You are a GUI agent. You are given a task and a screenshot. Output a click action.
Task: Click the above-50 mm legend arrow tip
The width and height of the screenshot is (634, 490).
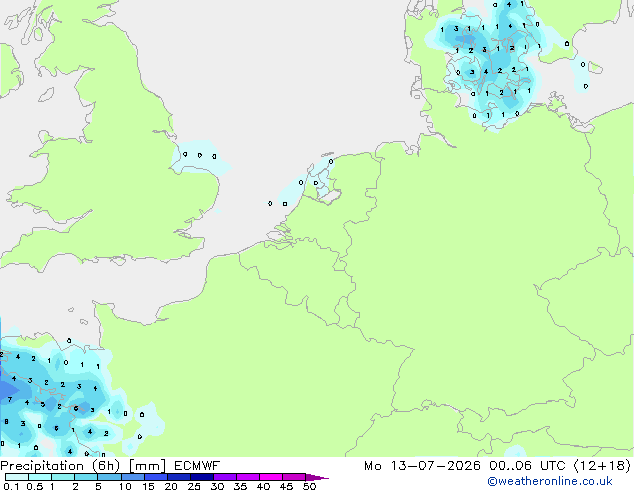pyautogui.click(x=317, y=478)
